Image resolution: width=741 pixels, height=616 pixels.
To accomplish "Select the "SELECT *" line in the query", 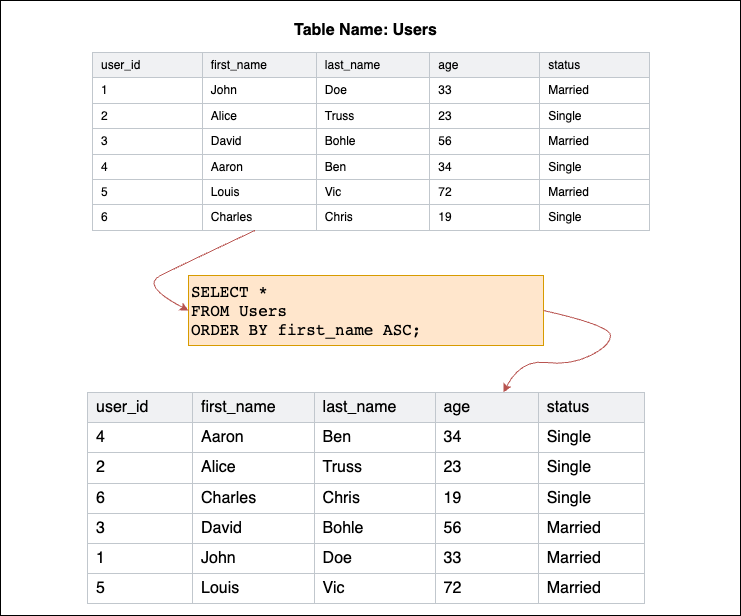I will (229, 292).
